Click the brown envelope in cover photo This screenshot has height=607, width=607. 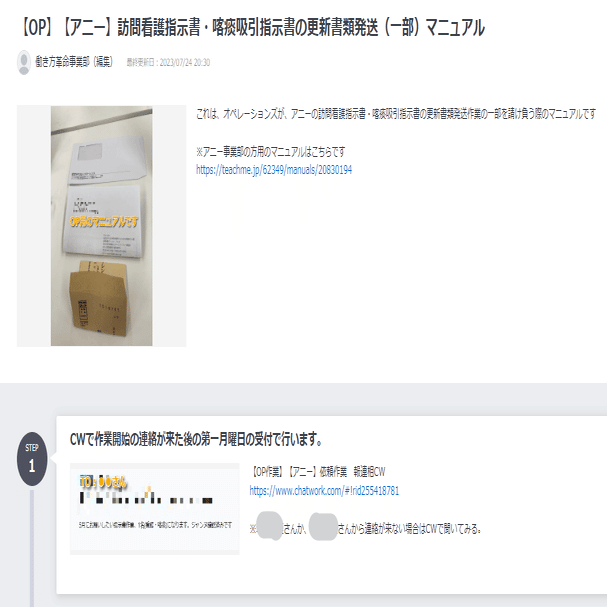point(98,298)
